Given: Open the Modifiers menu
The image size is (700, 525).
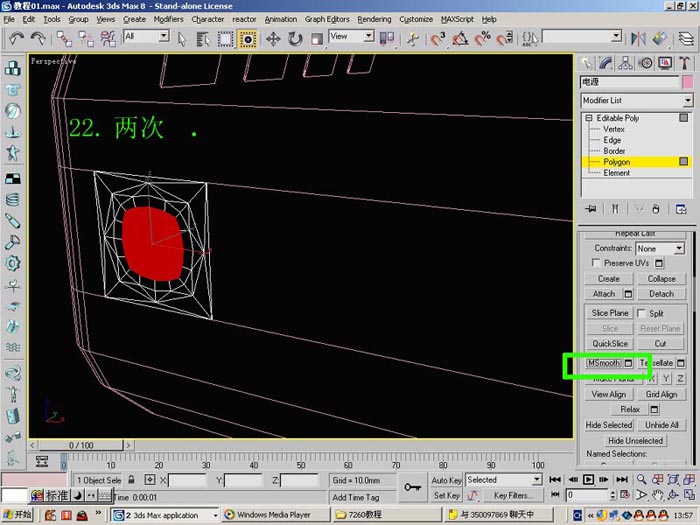Looking at the screenshot, I should tap(168, 19).
